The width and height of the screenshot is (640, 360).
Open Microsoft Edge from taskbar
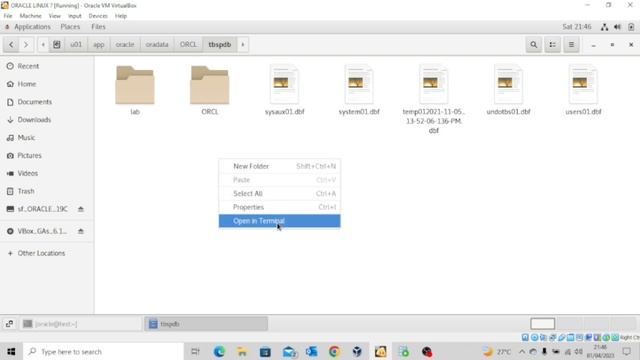(x=219, y=351)
